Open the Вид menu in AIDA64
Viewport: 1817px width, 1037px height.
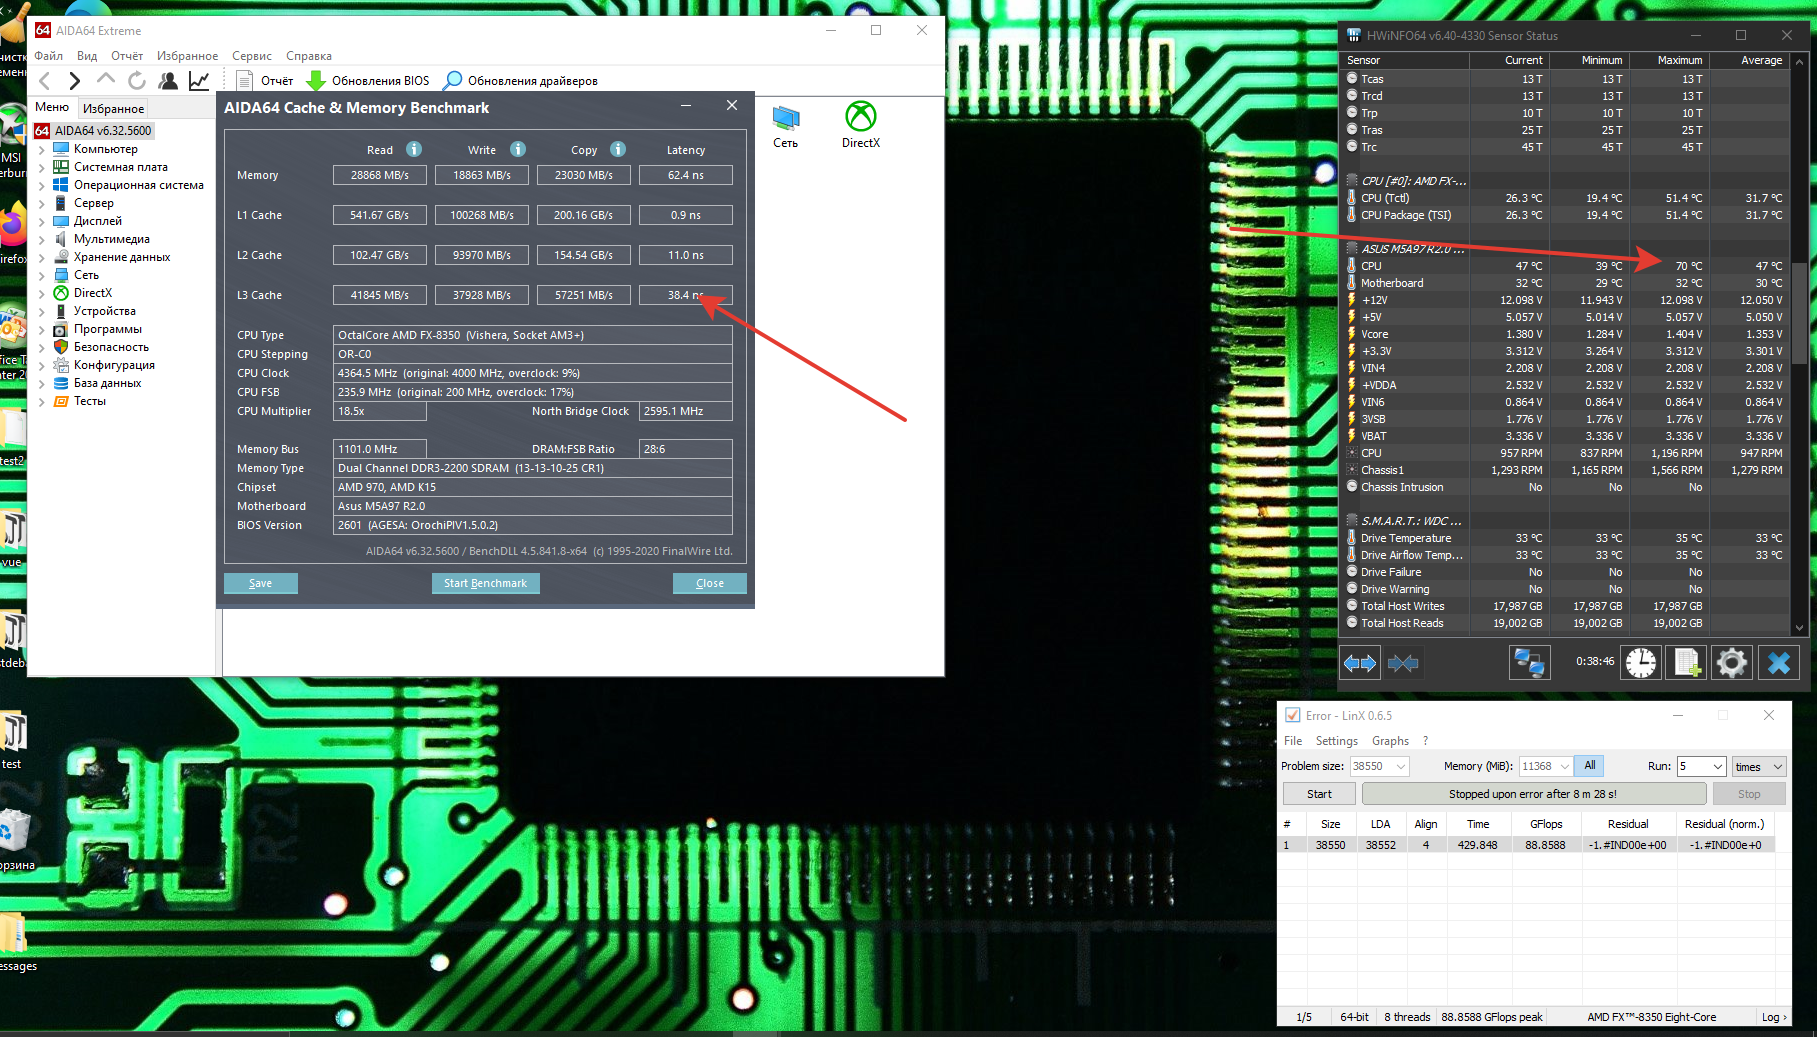pos(87,56)
